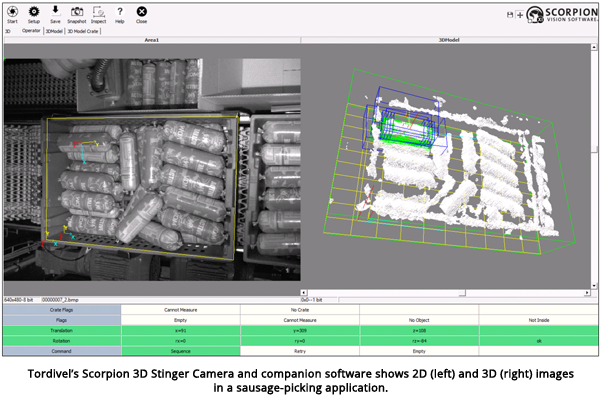Click the small save icon near logo

pyautogui.click(x=510, y=15)
